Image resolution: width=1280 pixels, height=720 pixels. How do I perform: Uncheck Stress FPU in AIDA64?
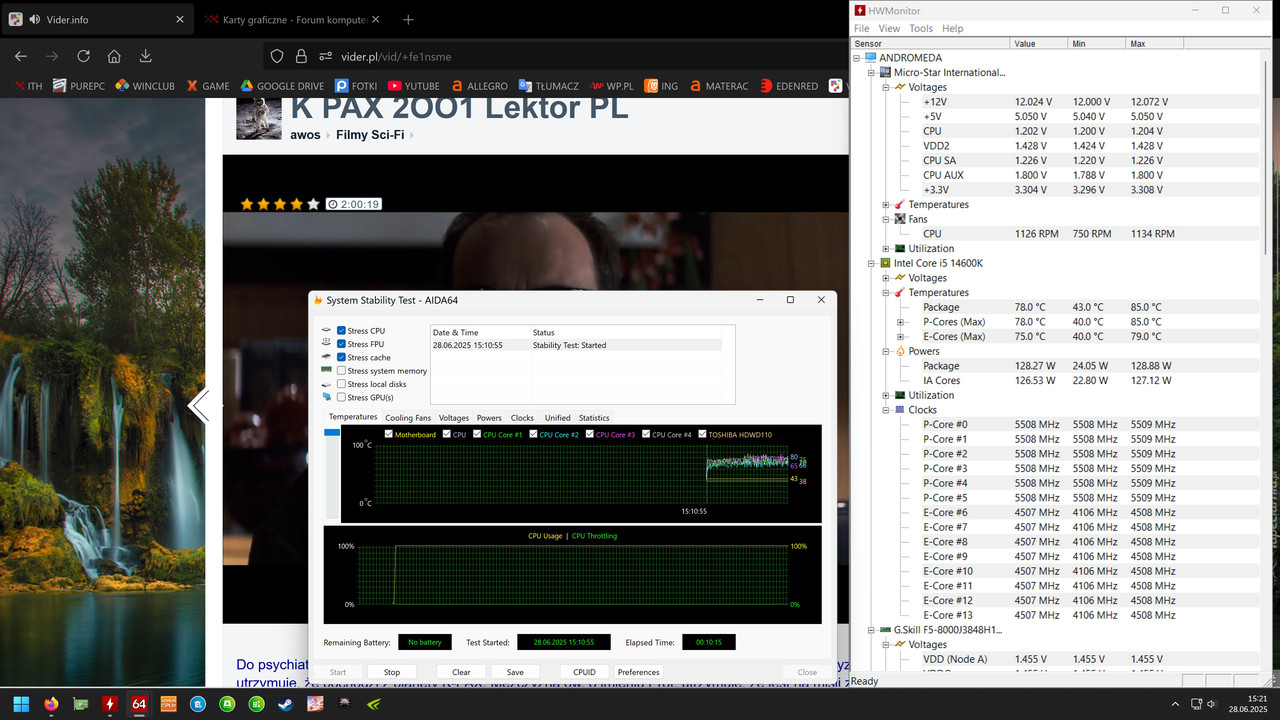[x=342, y=344]
